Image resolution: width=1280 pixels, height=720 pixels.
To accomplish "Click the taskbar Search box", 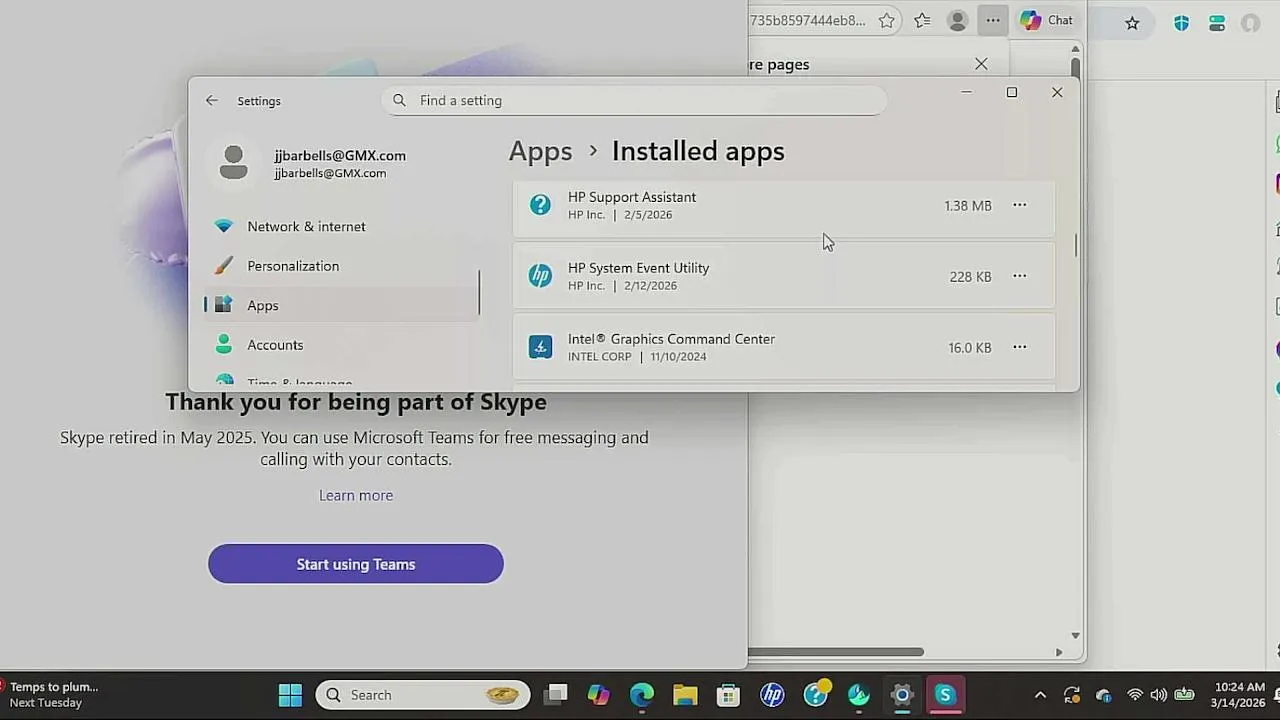I will click(x=423, y=695).
